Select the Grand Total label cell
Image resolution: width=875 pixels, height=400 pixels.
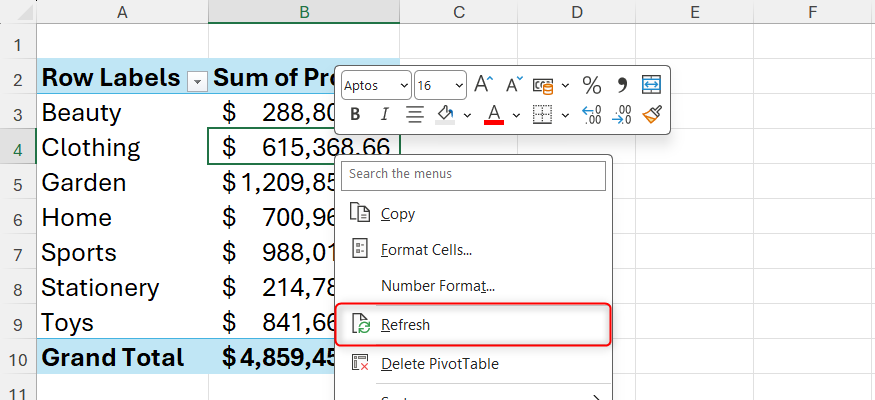(122, 358)
